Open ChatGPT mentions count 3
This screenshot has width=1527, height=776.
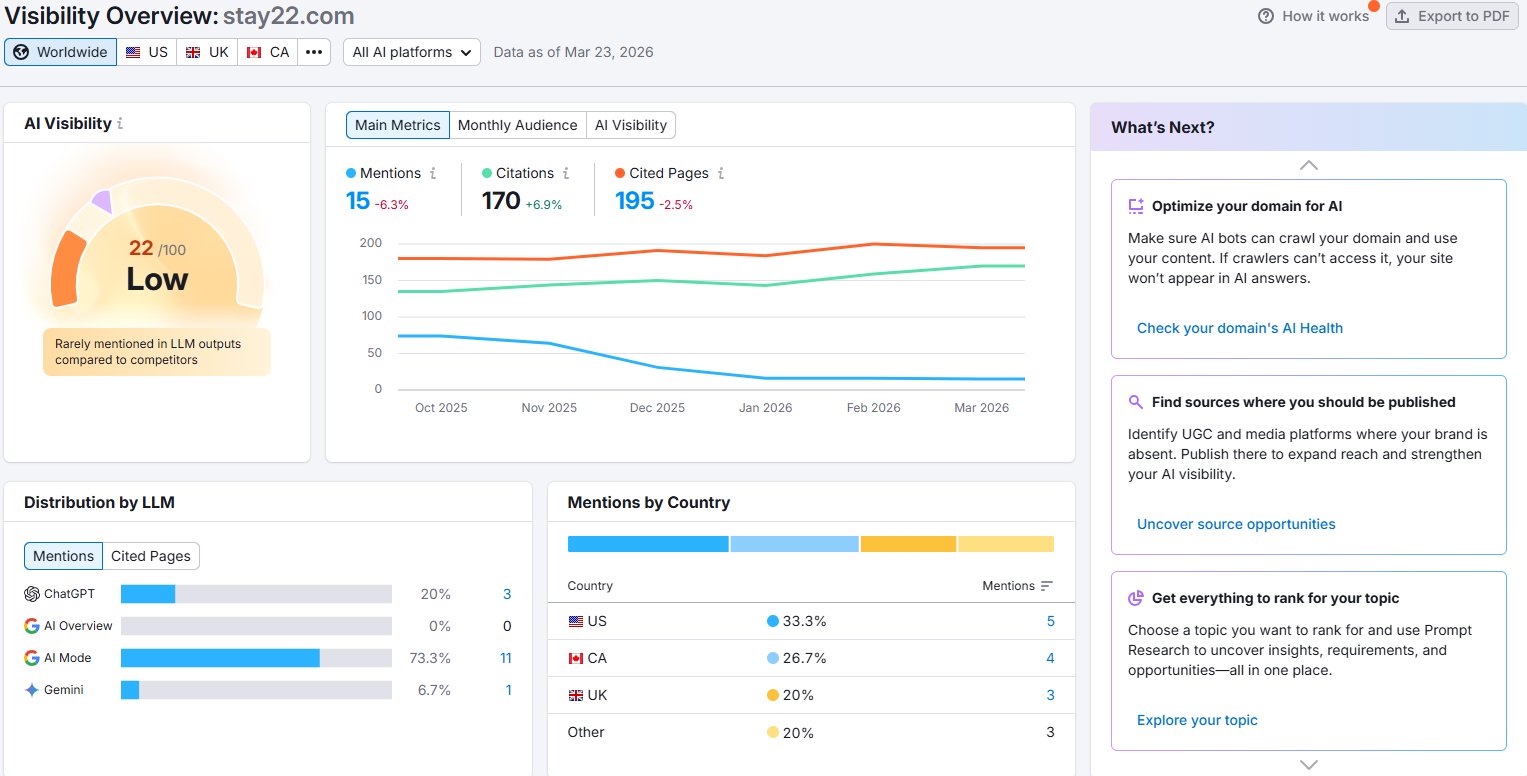[507, 594]
